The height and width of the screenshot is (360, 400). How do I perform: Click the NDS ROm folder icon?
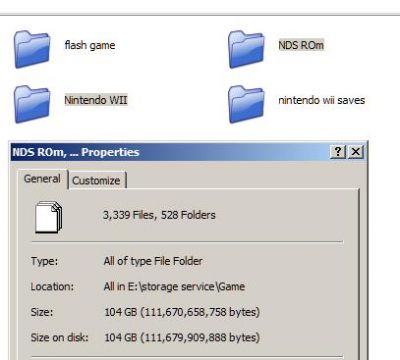(246, 49)
